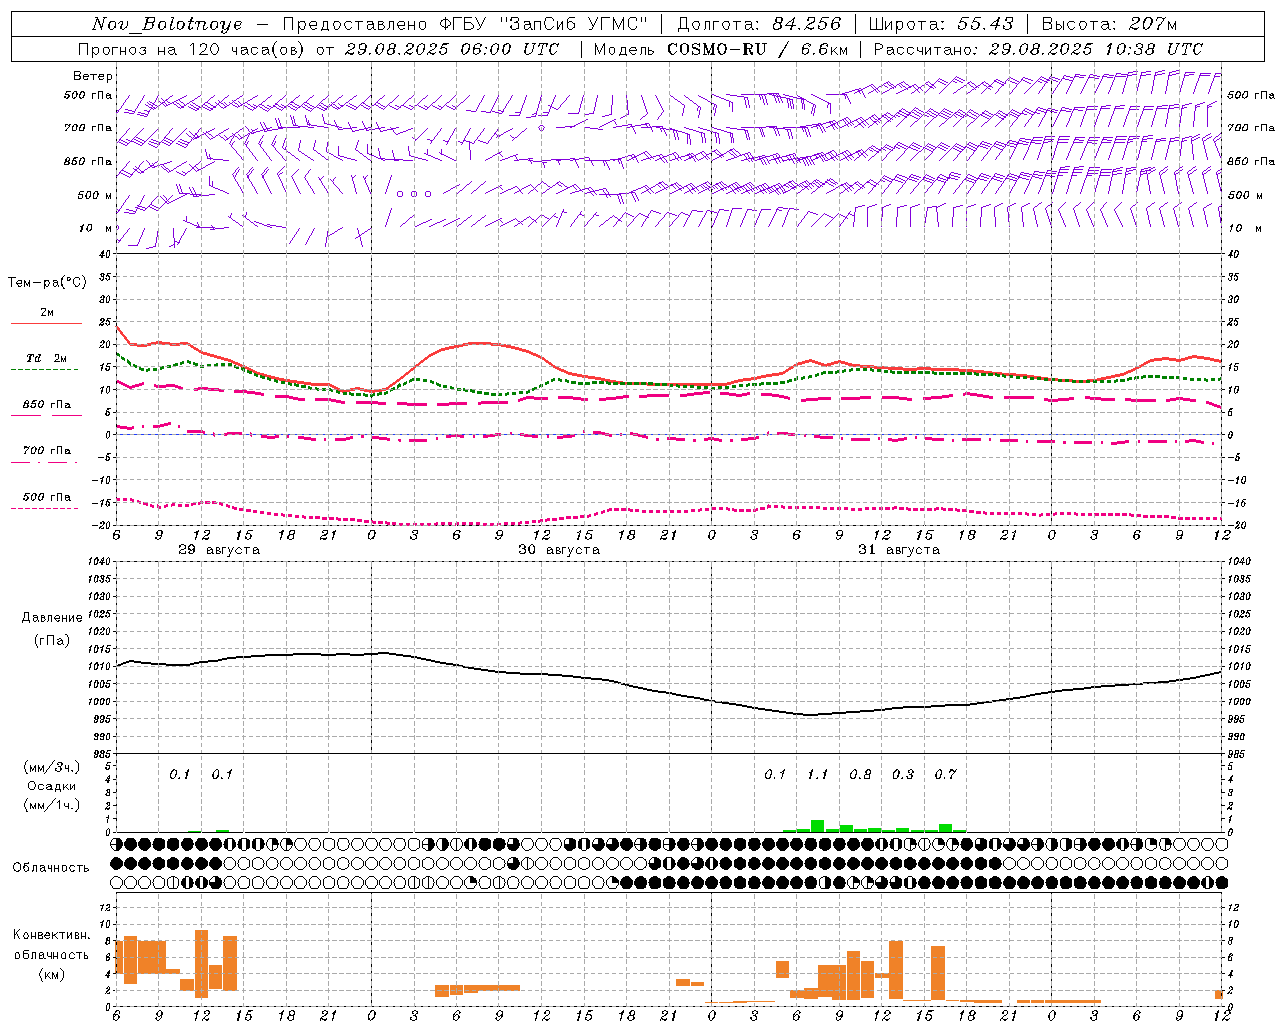Click the 'Широта: 55.43' header field
Image resolution: width=1280 pixels, height=1024 pixels.
click(941, 24)
